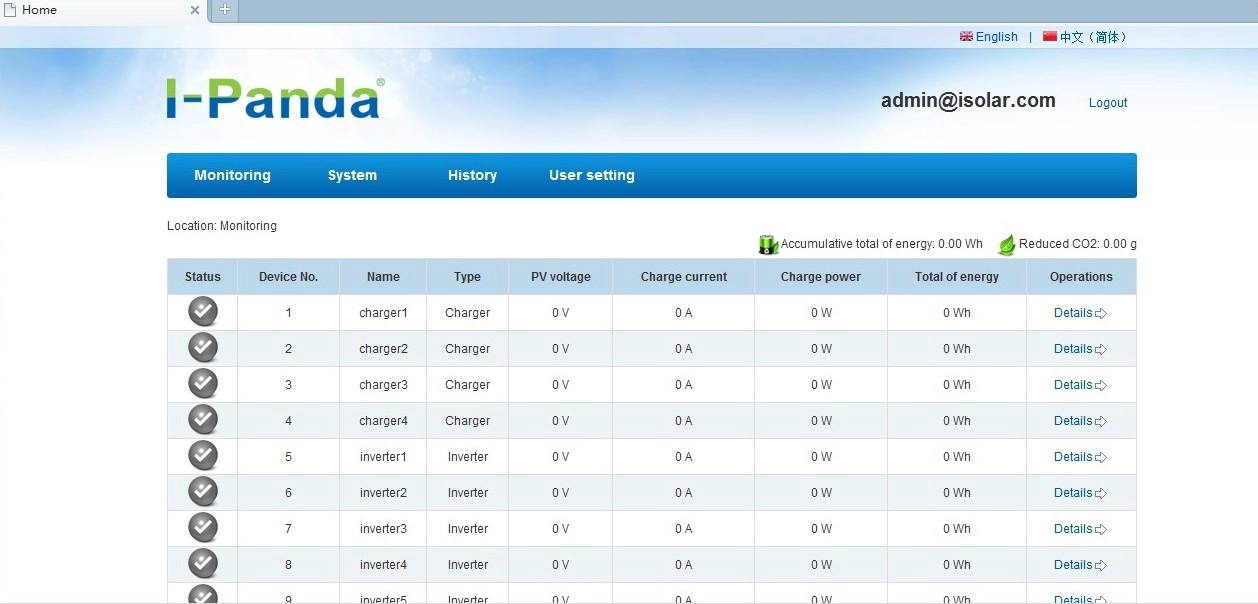1258x604 pixels.
Task: Click Accumulative total of energy value
Action: [x=881, y=244]
